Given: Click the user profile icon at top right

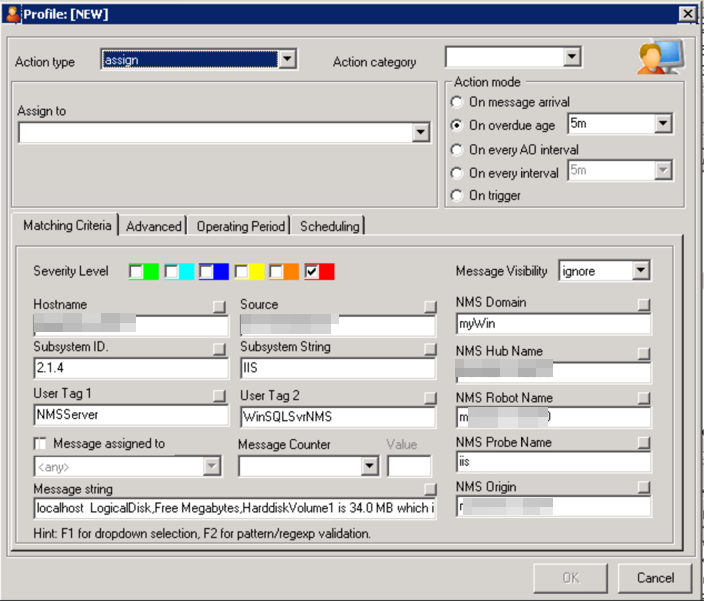Looking at the screenshot, I should [660, 58].
